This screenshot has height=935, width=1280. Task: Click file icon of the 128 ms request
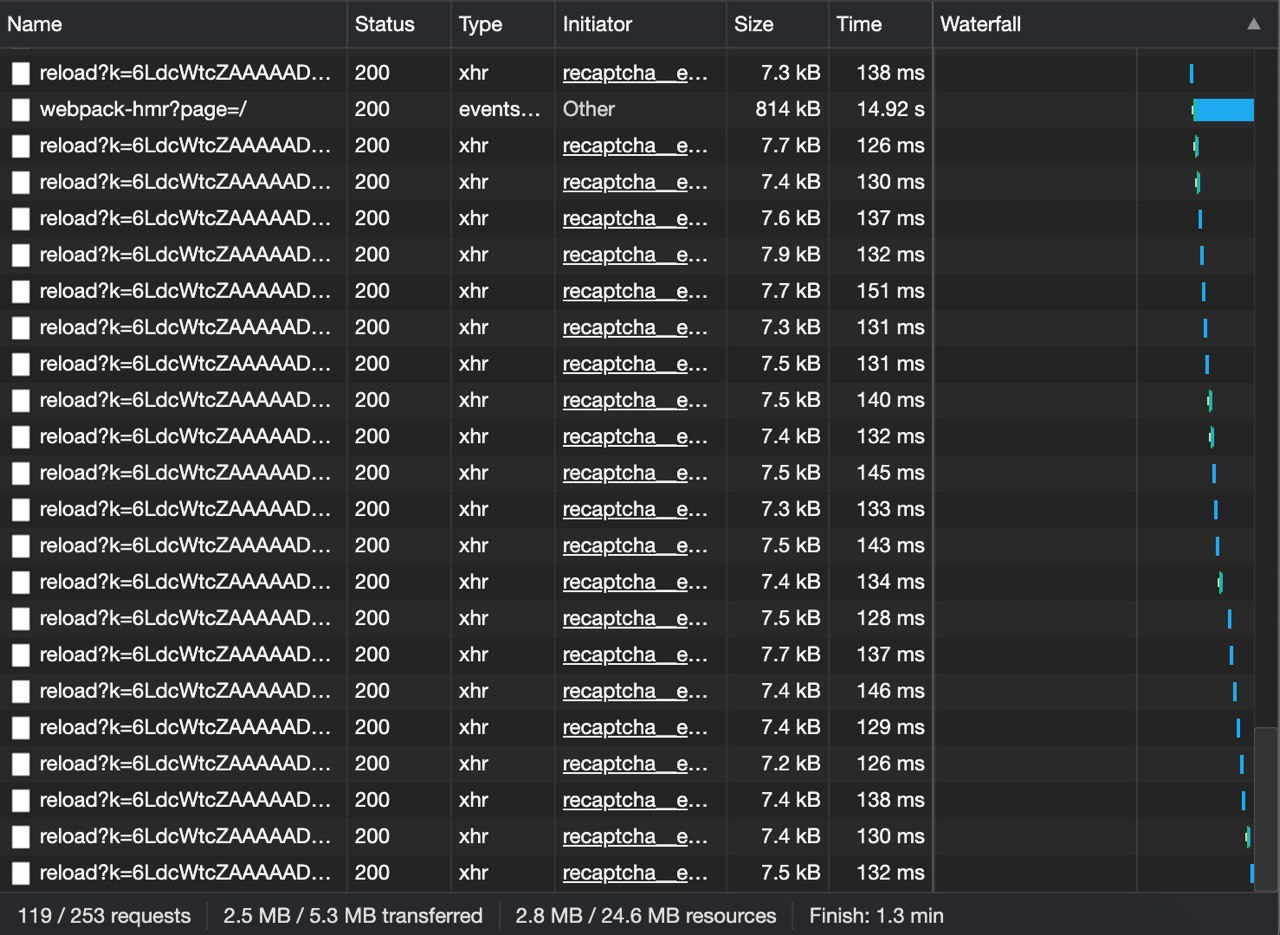[x=21, y=618]
